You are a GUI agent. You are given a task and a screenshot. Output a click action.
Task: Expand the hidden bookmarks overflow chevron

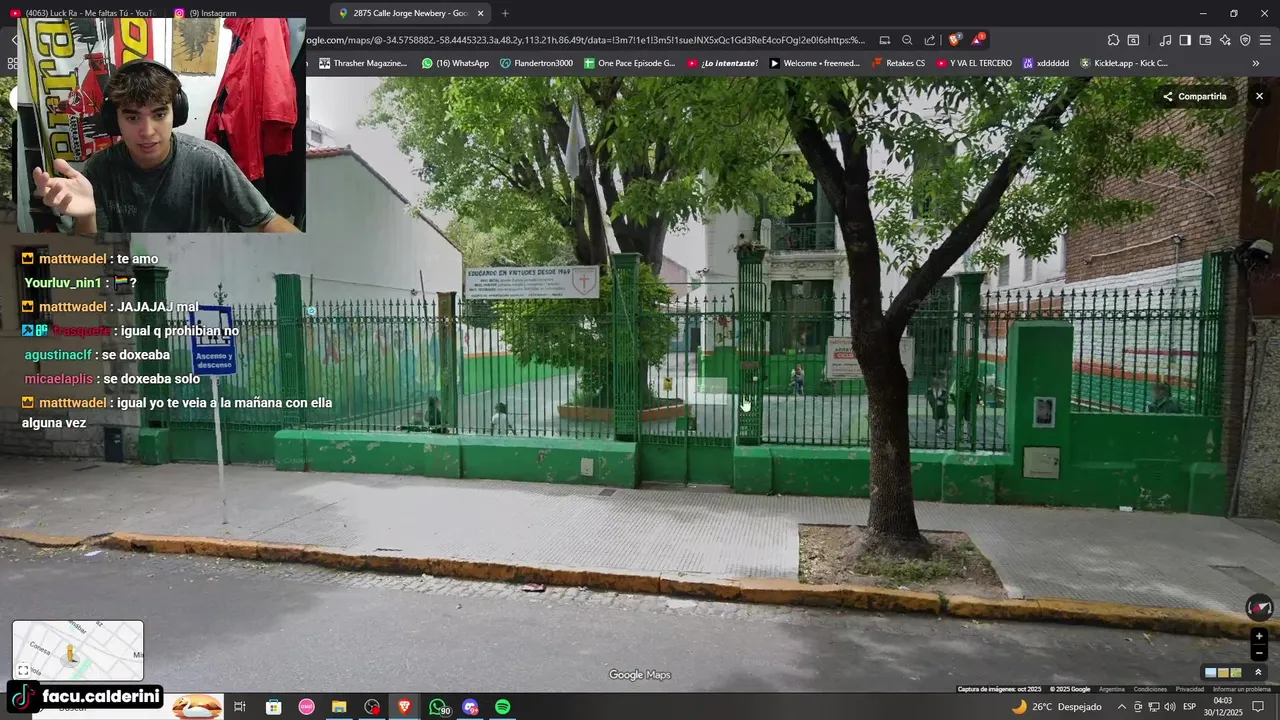(x=1256, y=63)
